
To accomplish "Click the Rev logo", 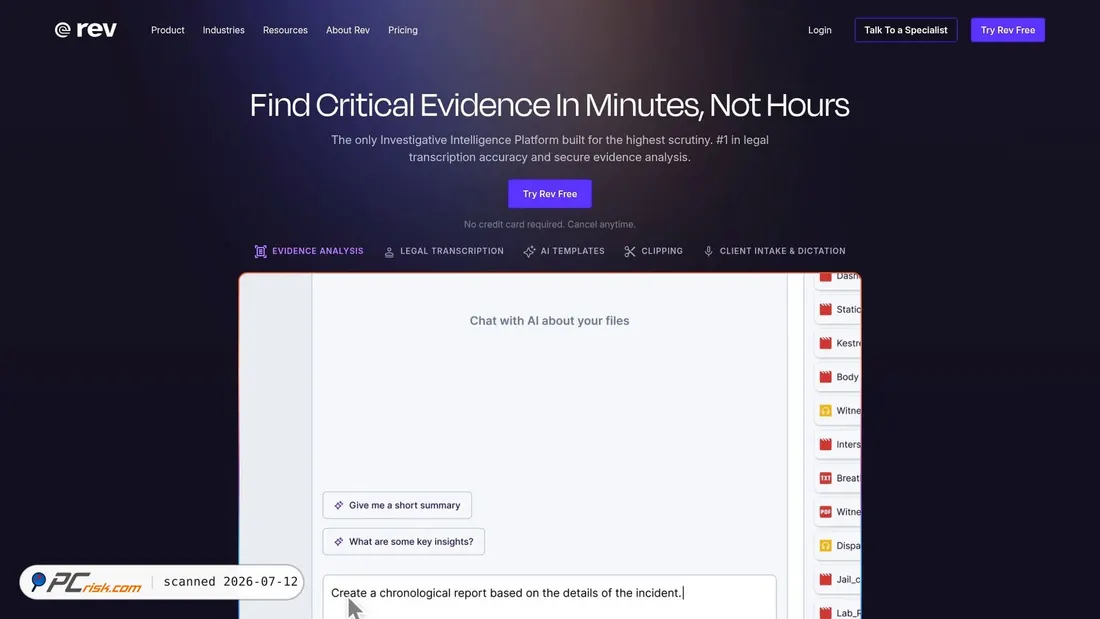I will pyautogui.click(x=86, y=29).
